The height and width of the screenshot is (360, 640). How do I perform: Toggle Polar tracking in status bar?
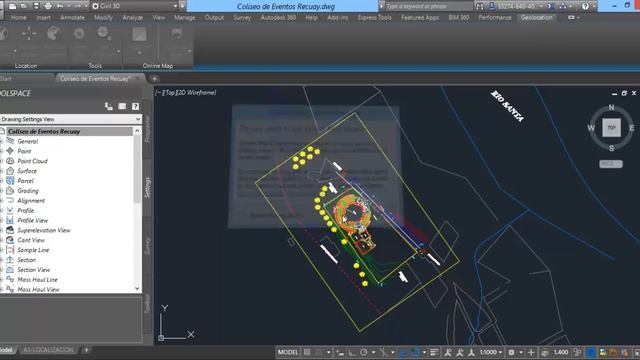[x=364, y=352]
